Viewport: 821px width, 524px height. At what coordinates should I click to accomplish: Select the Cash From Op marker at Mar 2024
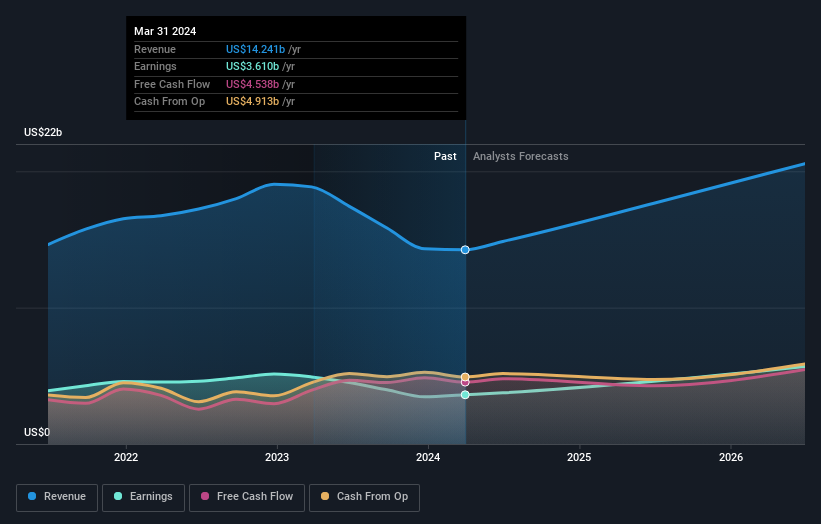[x=465, y=377]
